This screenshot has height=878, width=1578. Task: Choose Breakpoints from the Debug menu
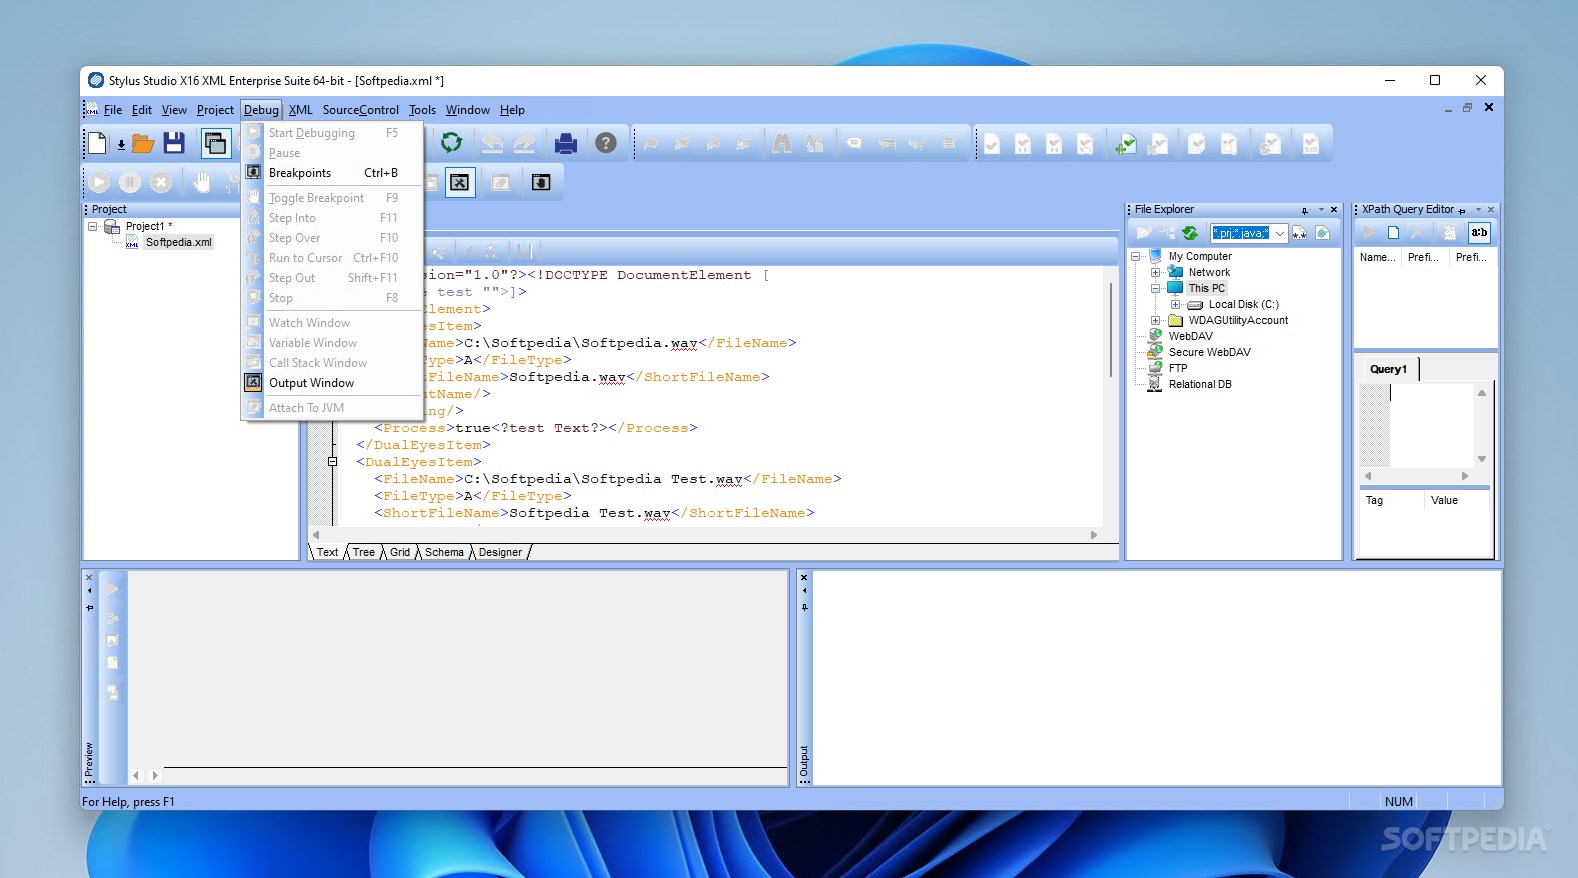[333, 173]
